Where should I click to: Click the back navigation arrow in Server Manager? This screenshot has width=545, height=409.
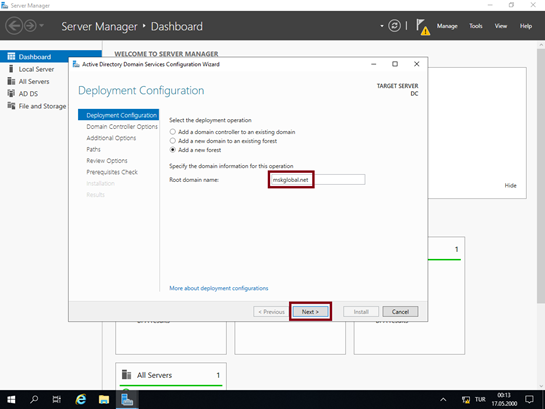[x=14, y=26]
